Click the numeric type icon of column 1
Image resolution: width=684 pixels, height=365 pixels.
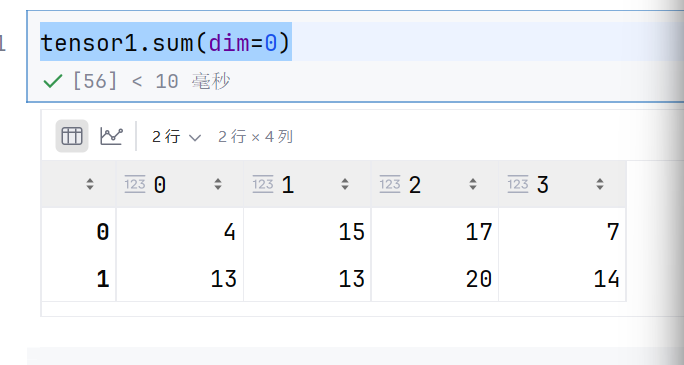pyautogui.click(x=263, y=184)
